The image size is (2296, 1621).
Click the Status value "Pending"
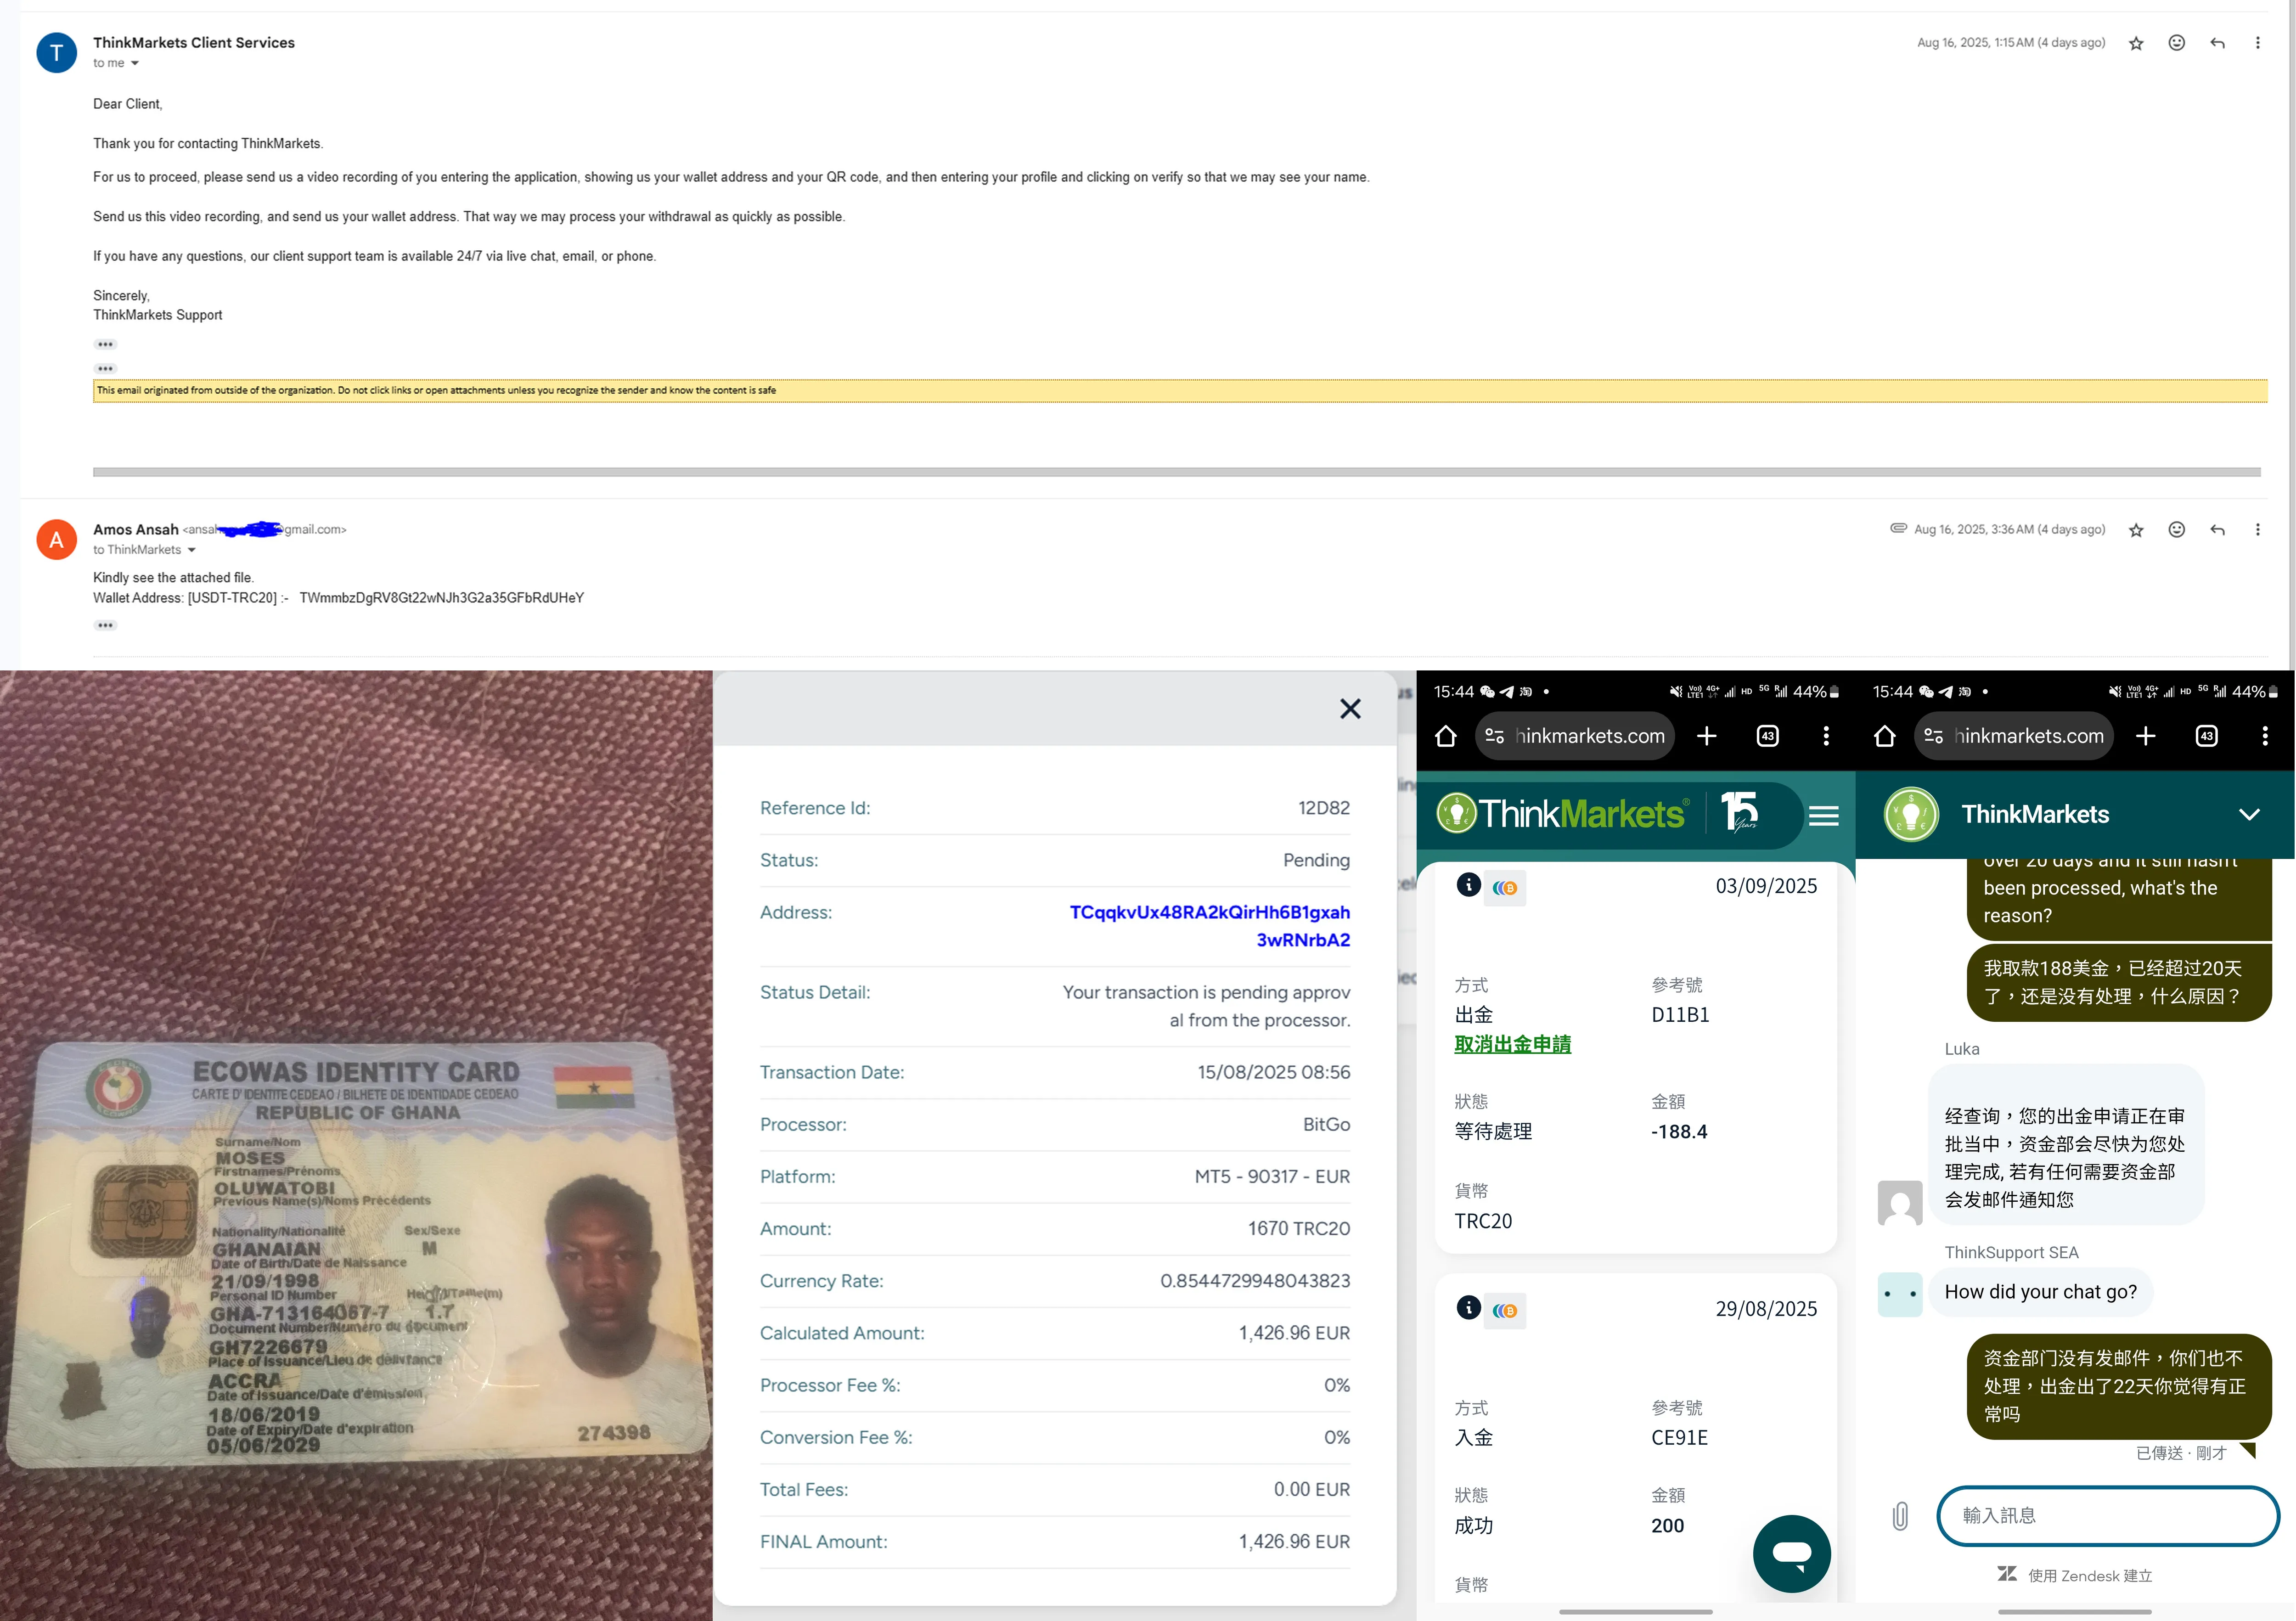(1316, 860)
